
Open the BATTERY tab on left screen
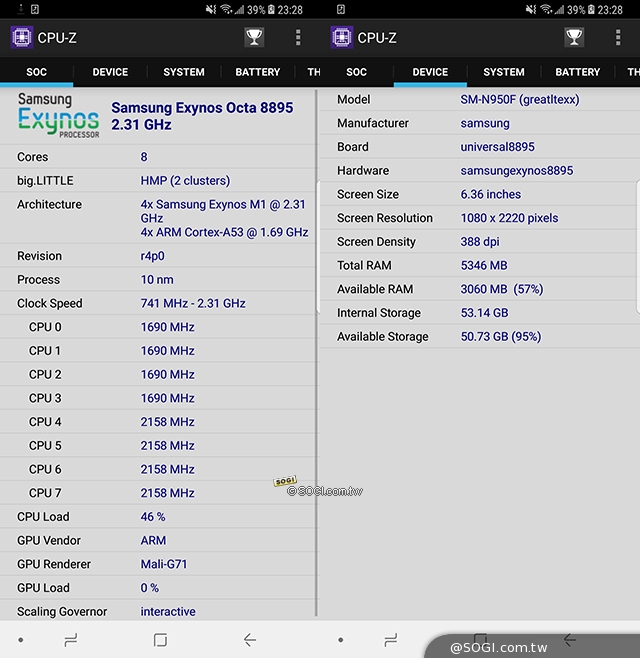coord(258,72)
